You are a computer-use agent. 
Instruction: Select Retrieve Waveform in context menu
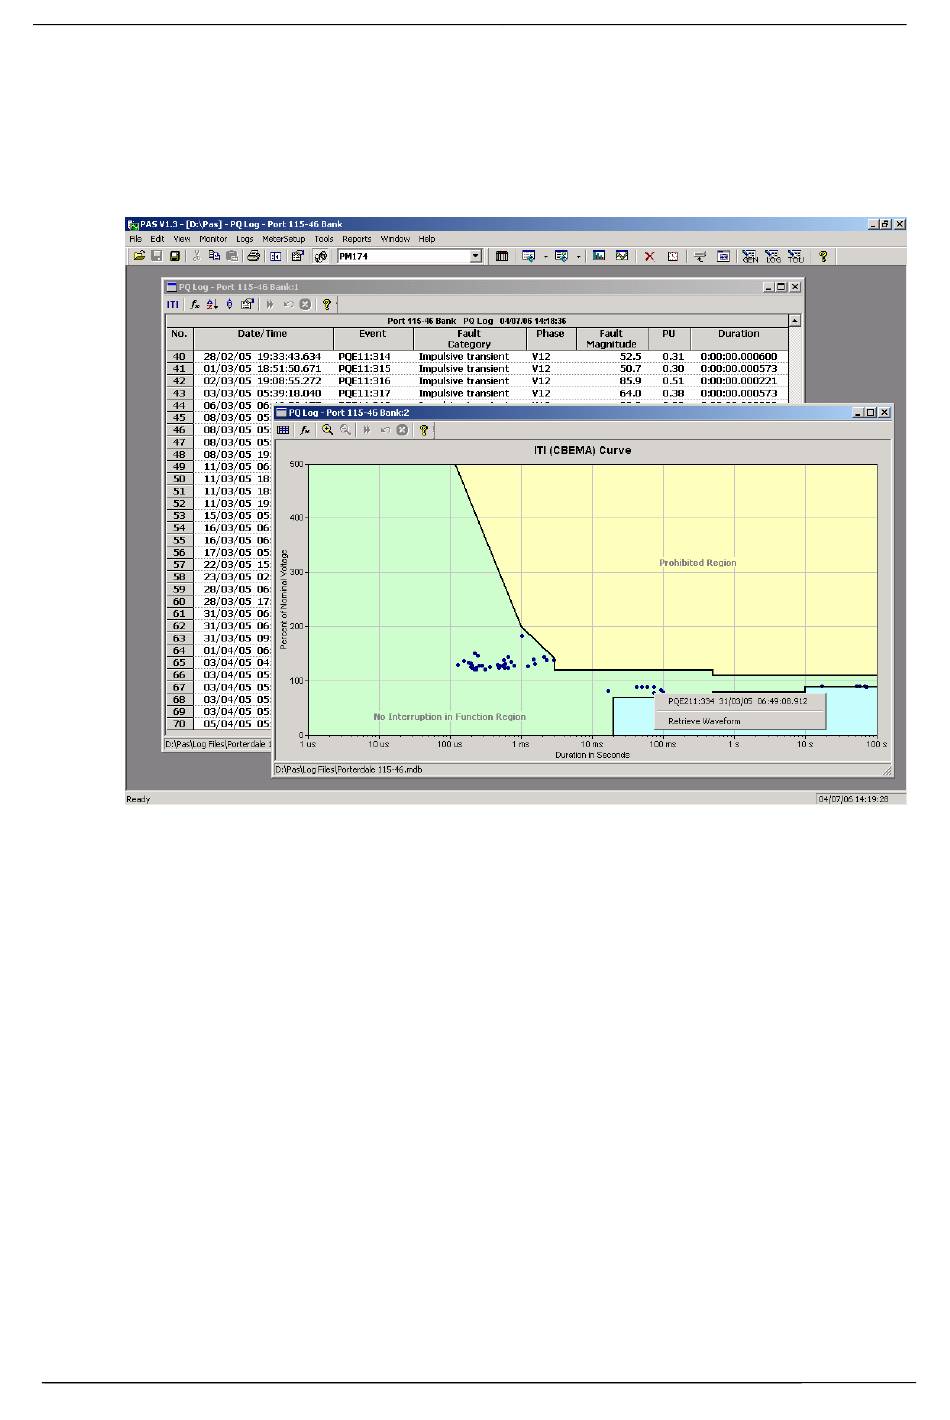click(x=704, y=721)
